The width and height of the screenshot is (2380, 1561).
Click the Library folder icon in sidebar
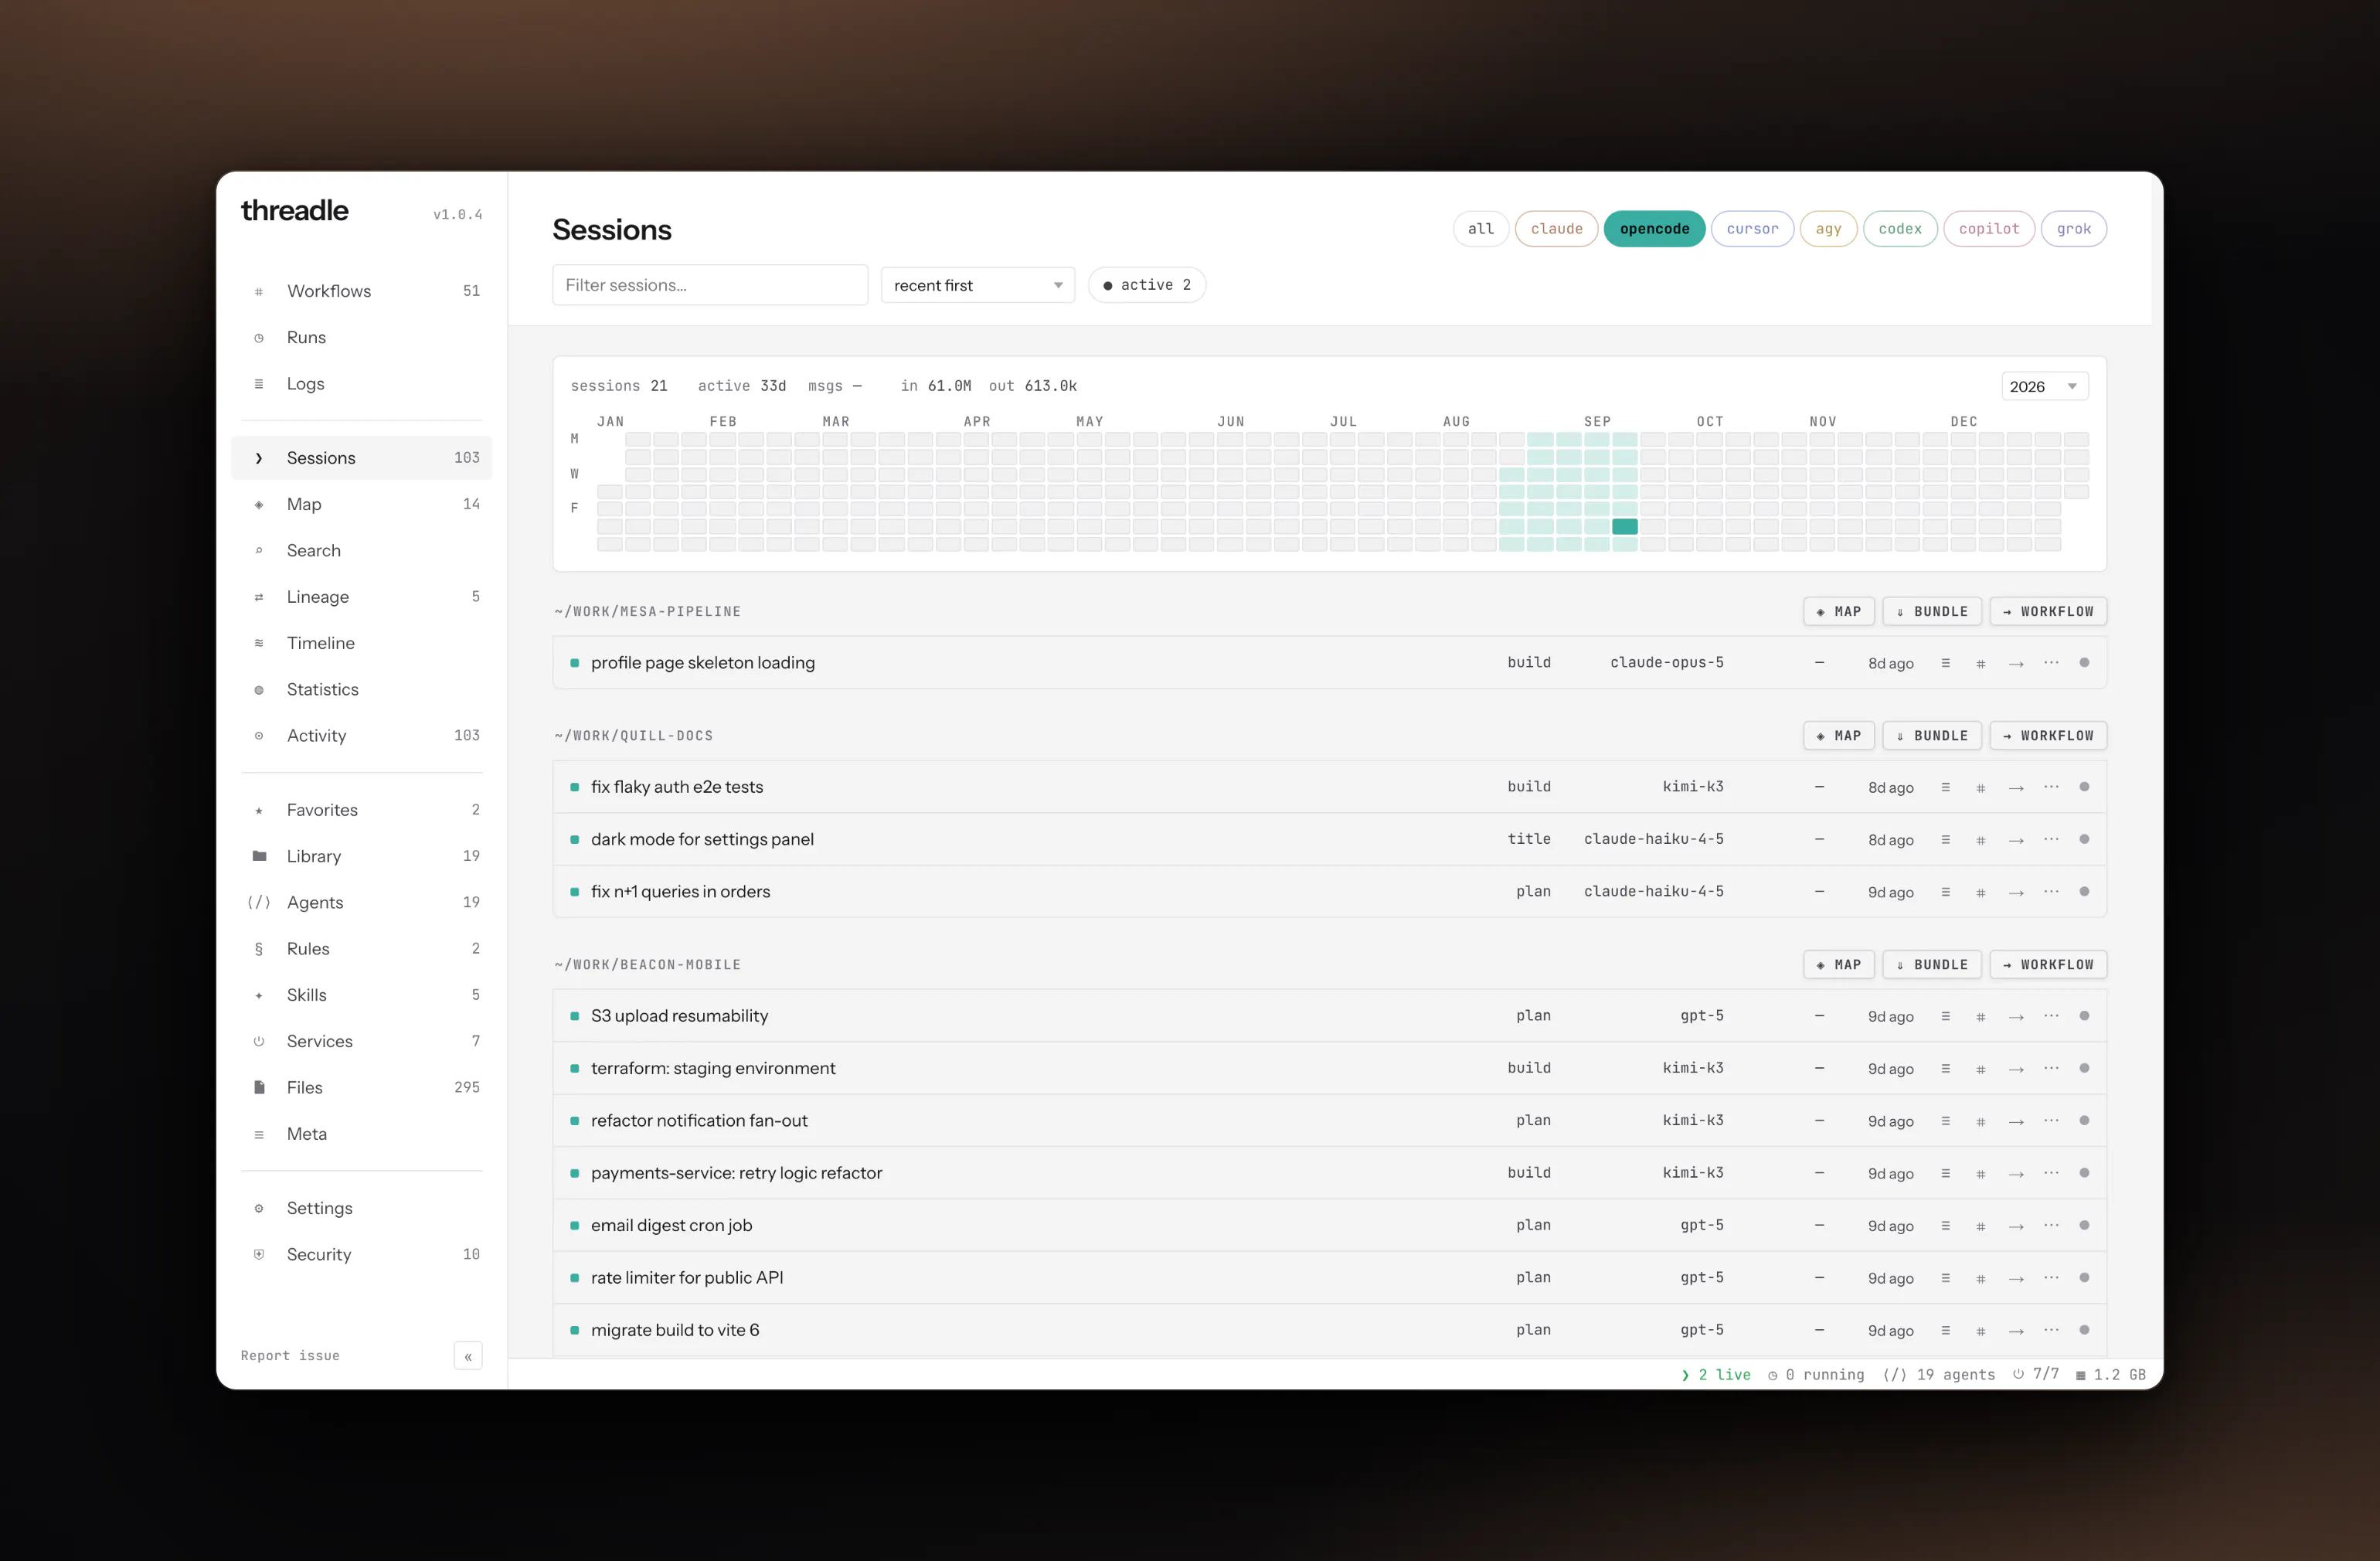[259, 856]
